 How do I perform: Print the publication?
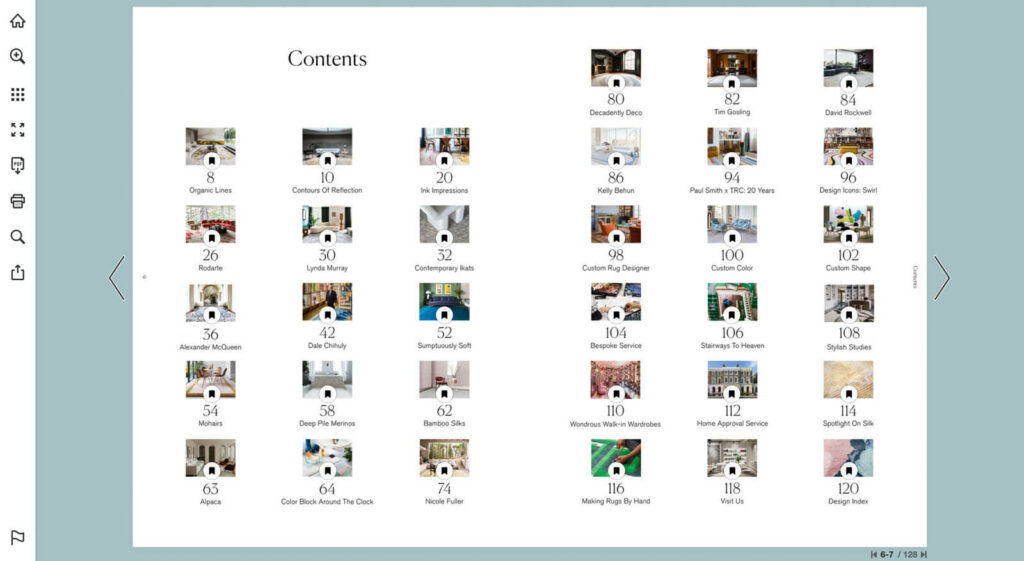click(17, 201)
